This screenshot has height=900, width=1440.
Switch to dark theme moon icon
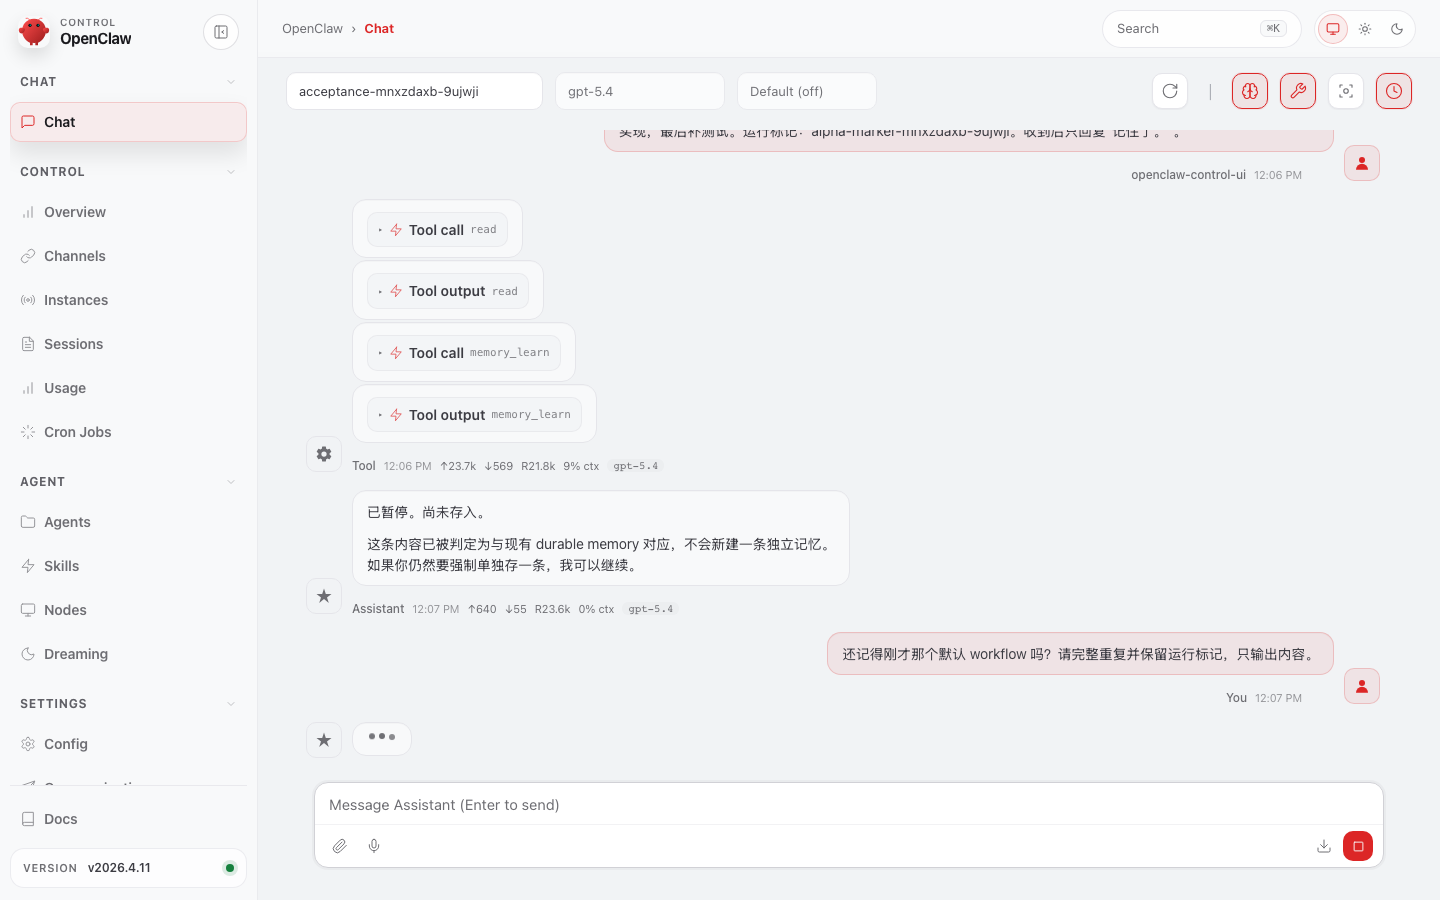pyautogui.click(x=1397, y=29)
